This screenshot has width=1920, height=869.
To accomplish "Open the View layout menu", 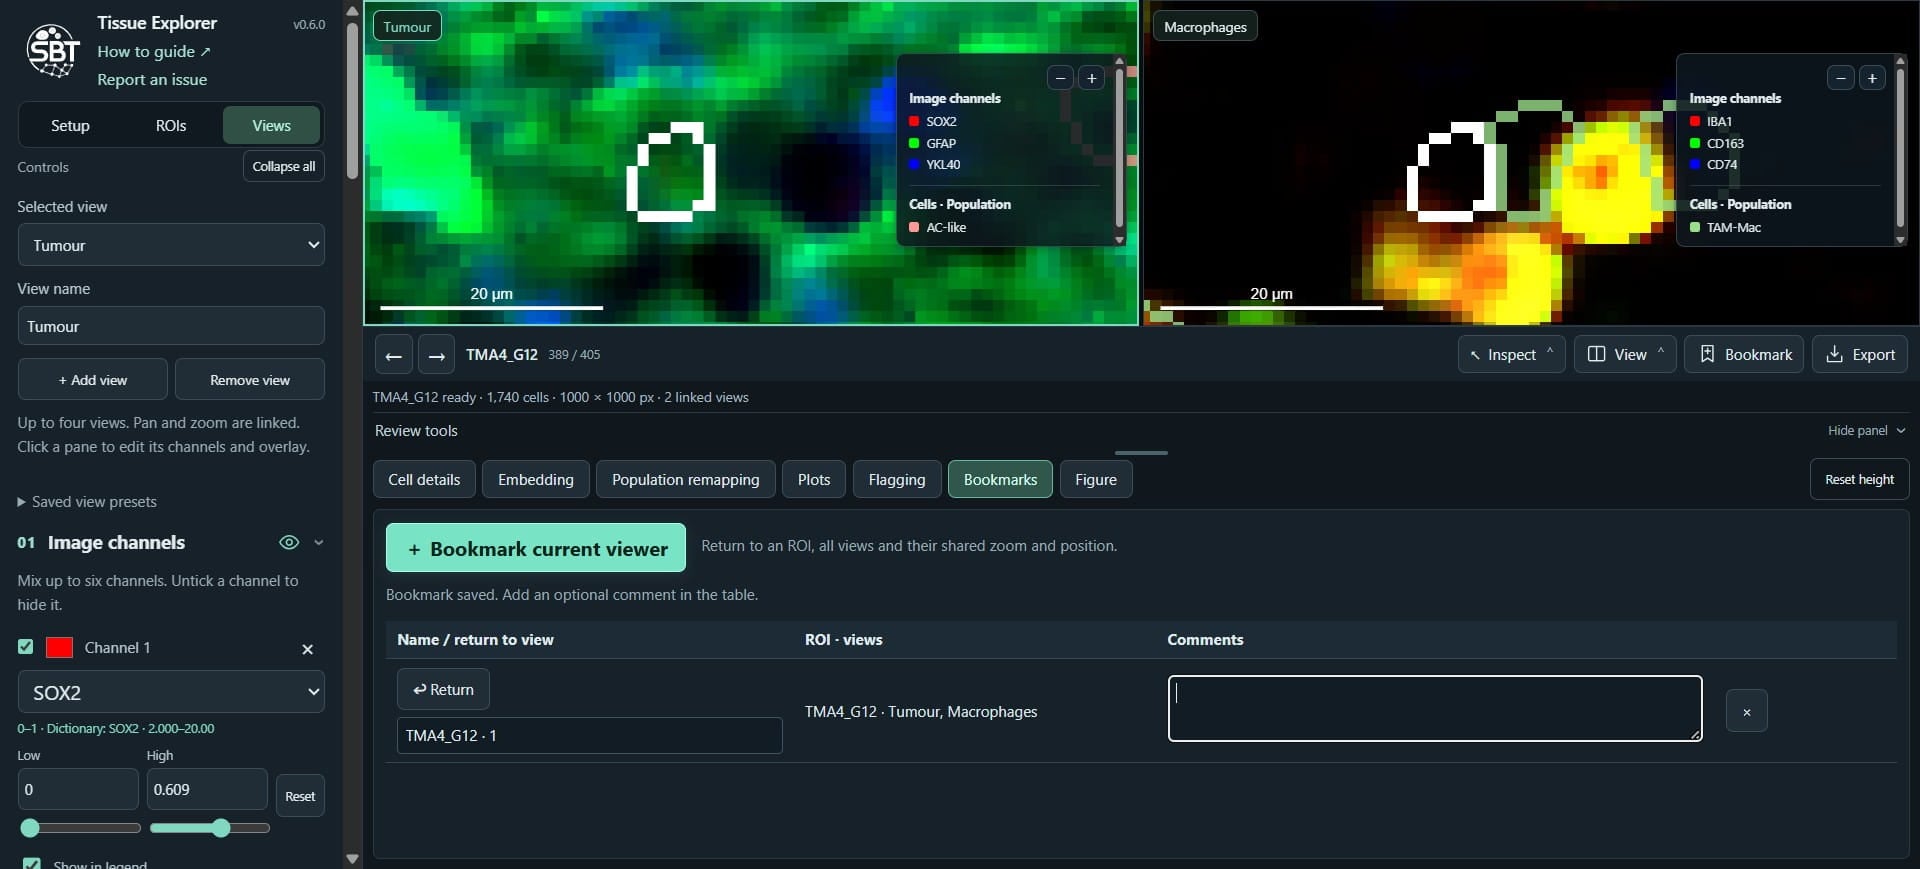I will [1625, 355].
